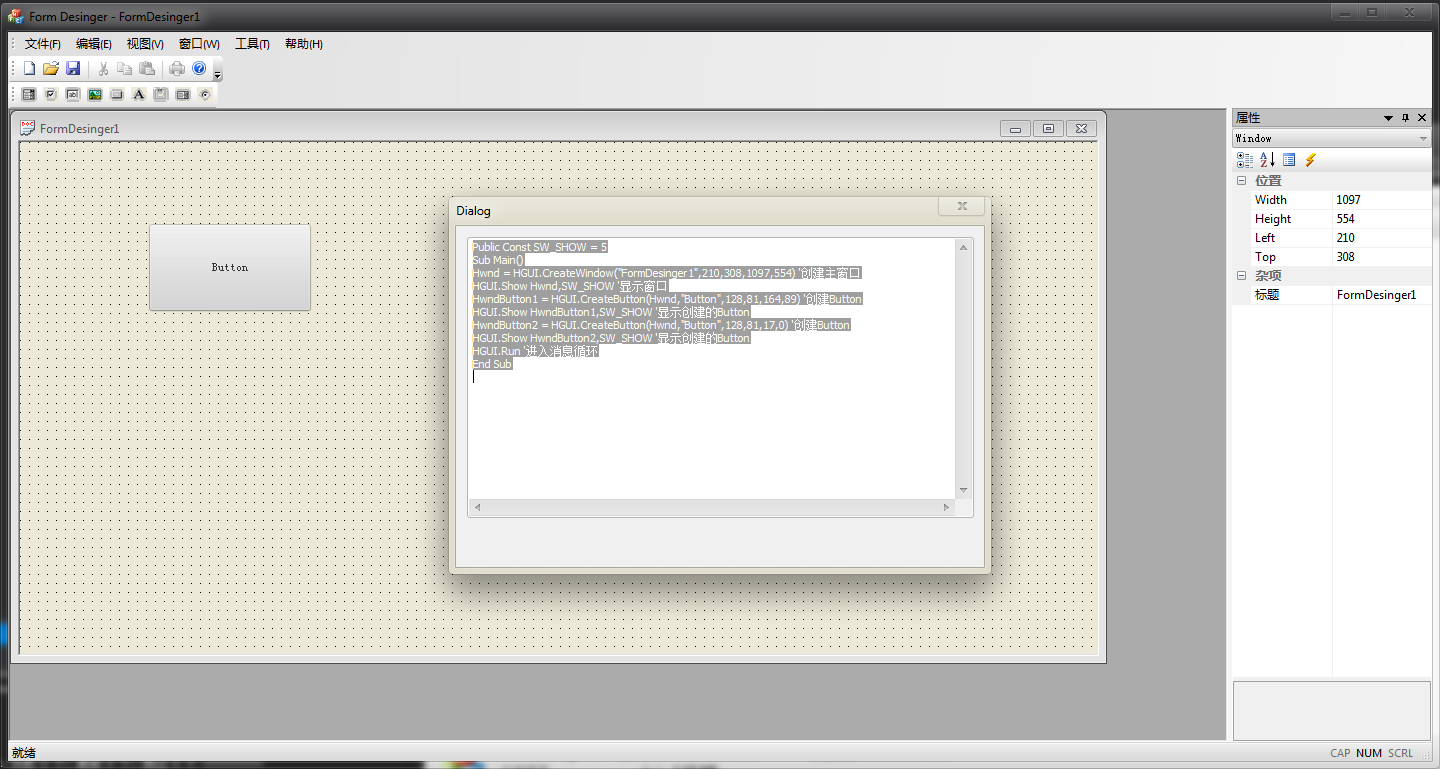Click the 'Public Const SW_SHOW = 5' line
The height and width of the screenshot is (769, 1440).
[540, 247]
